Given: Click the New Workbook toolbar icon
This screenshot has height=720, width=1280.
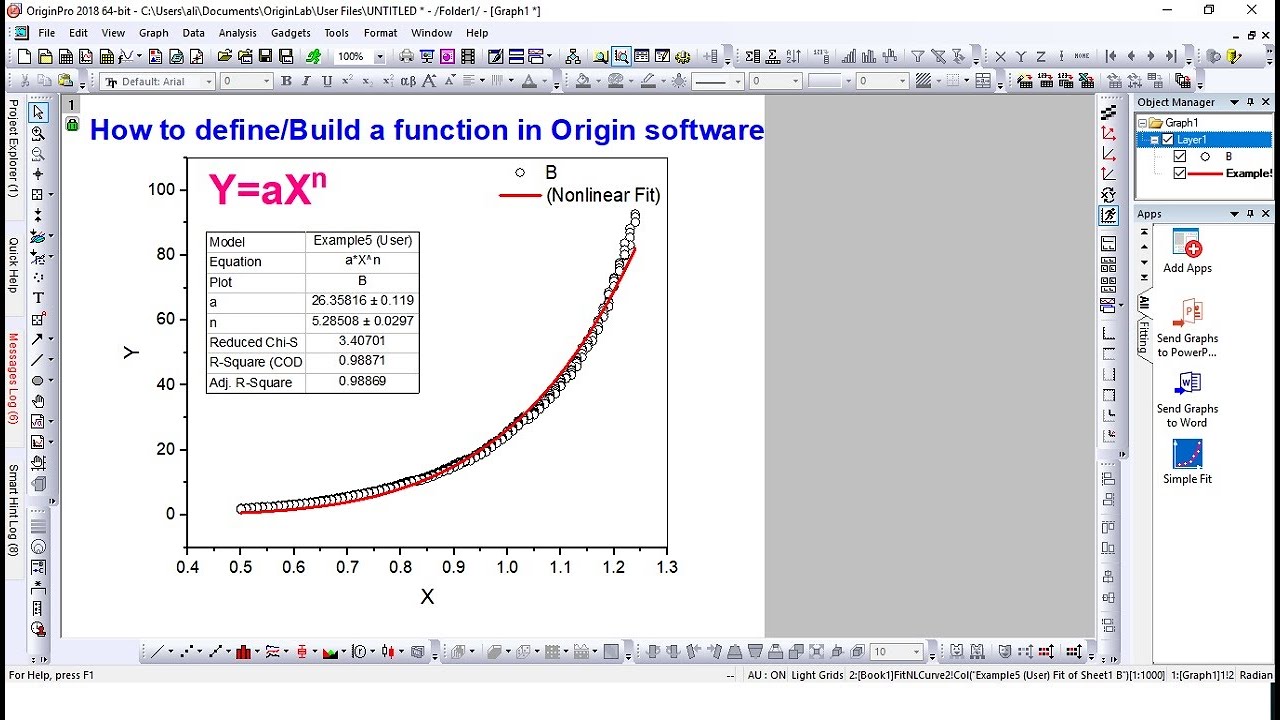Looking at the screenshot, I should pyautogui.click(x=65, y=57).
